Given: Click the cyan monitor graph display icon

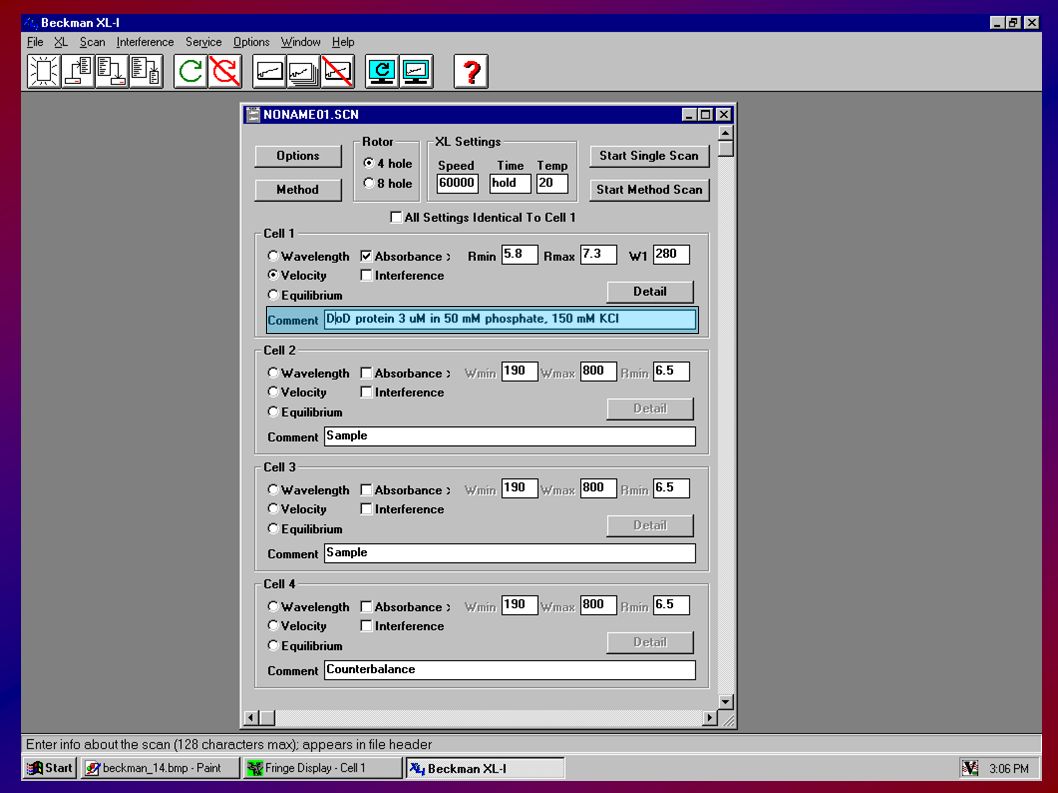Looking at the screenshot, I should 416,71.
